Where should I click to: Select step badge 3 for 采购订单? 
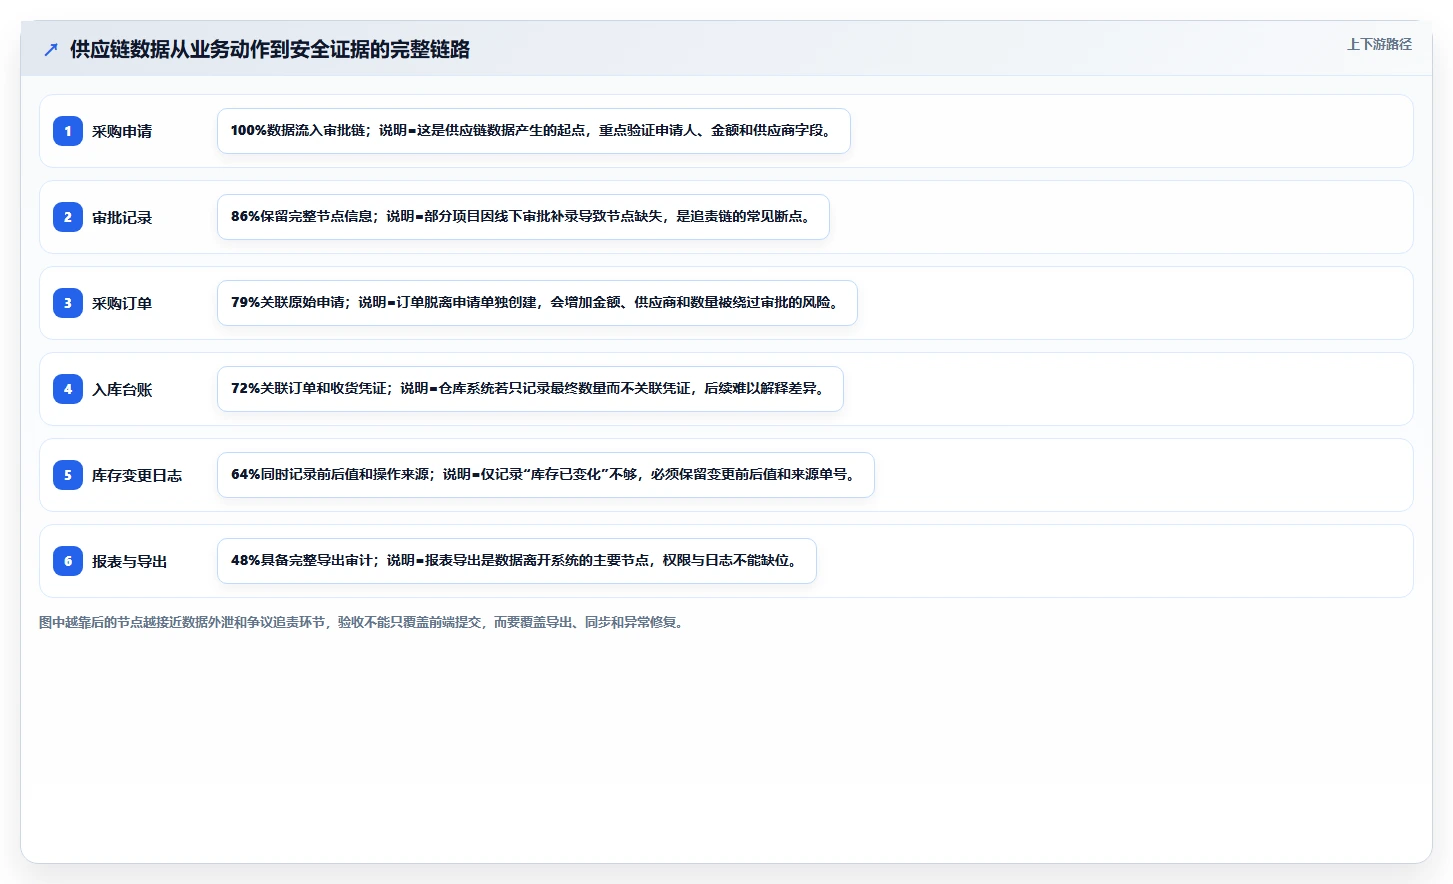[68, 303]
